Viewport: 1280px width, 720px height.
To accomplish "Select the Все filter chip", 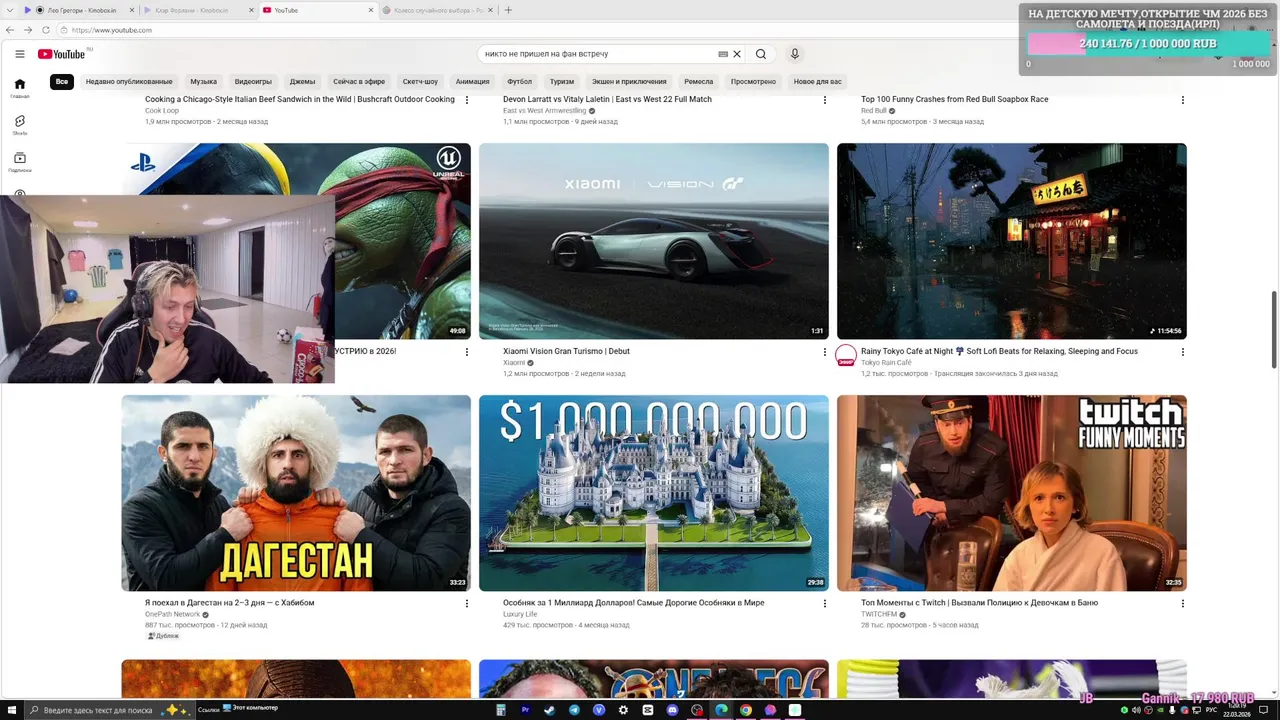I will [x=62, y=81].
